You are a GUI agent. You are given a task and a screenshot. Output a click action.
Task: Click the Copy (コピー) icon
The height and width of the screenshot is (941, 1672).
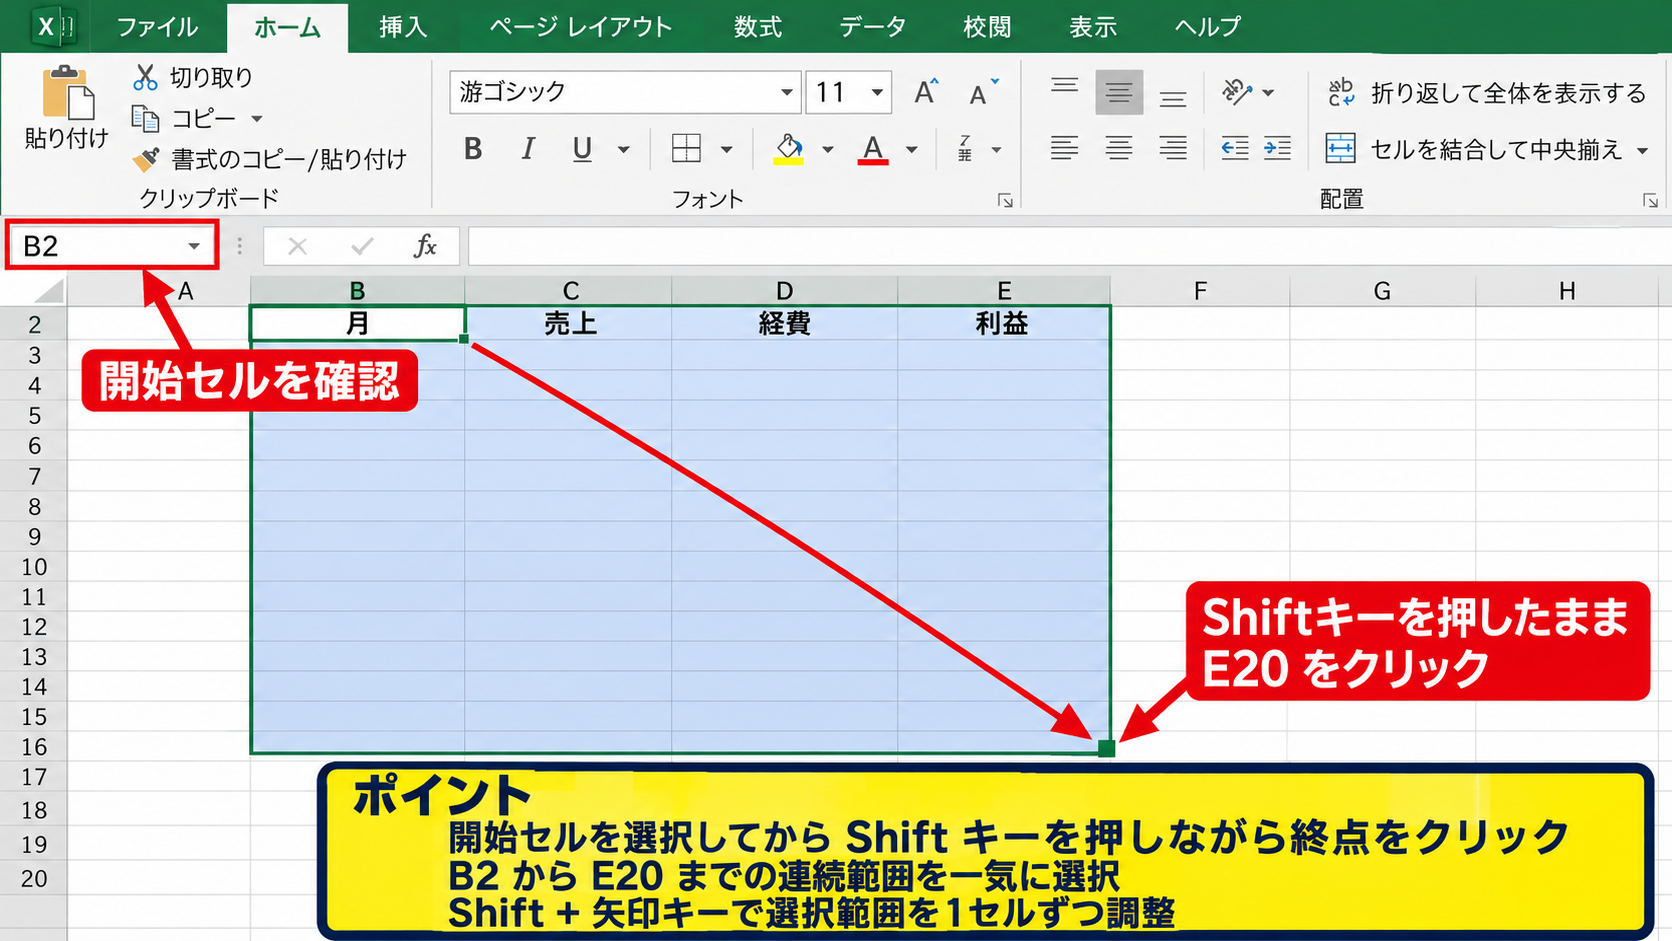[145, 119]
